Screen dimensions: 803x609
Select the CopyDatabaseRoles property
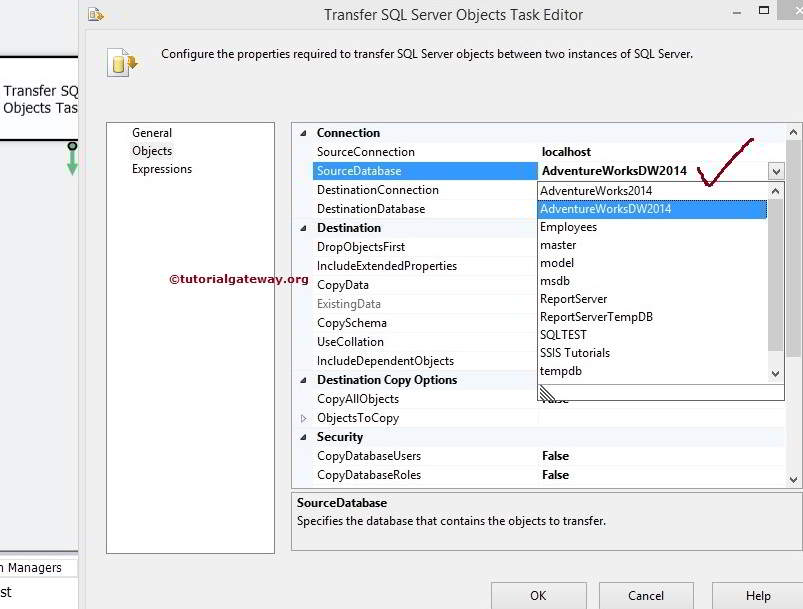(x=425, y=475)
